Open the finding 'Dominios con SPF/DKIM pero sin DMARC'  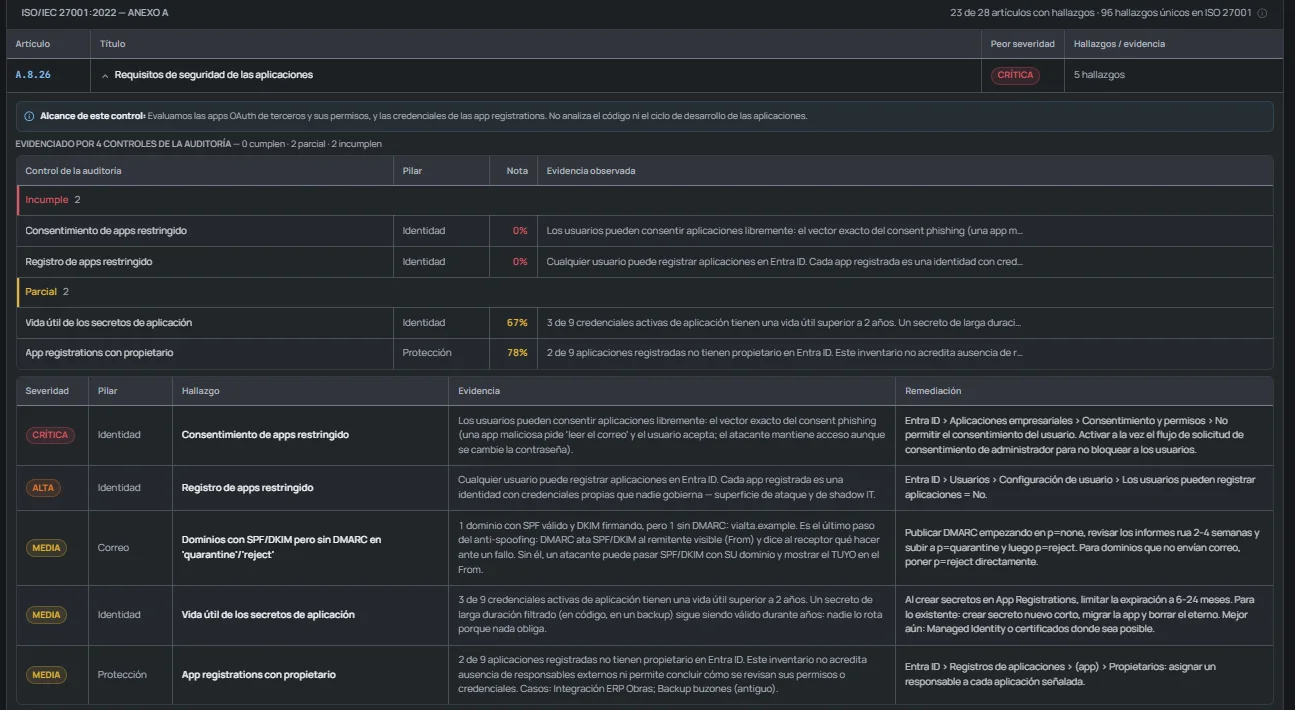point(281,545)
